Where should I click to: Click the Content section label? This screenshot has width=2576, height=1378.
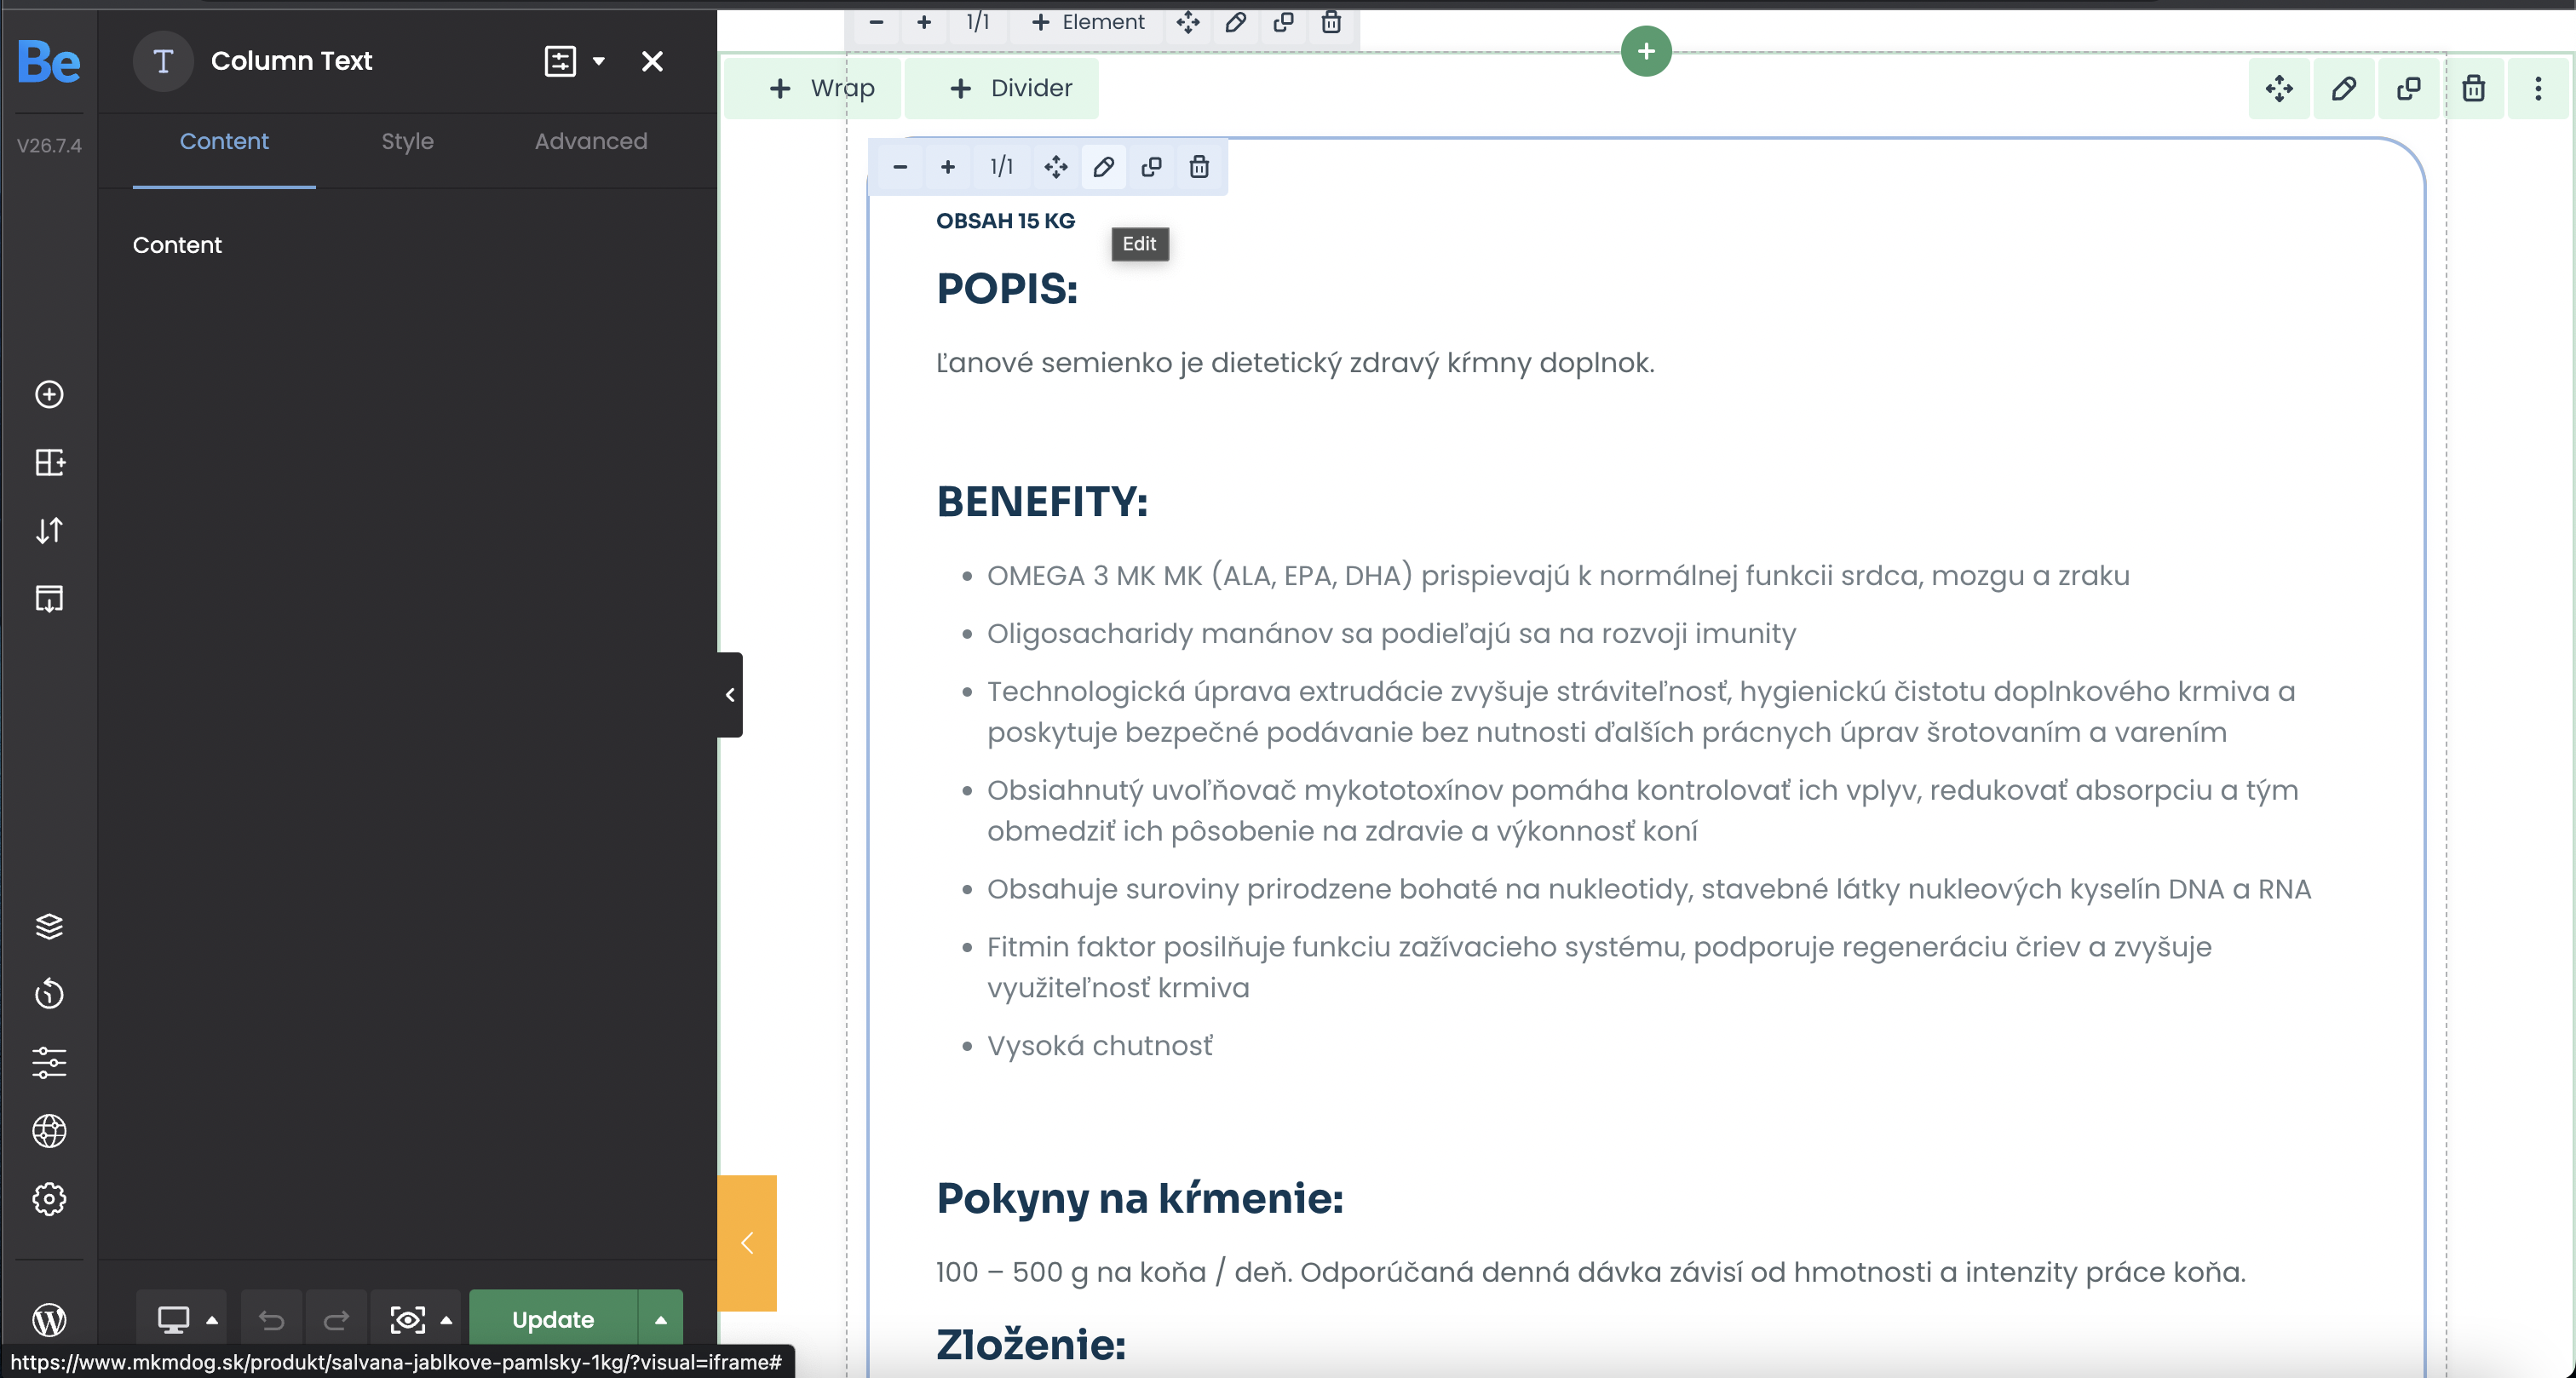177,245
